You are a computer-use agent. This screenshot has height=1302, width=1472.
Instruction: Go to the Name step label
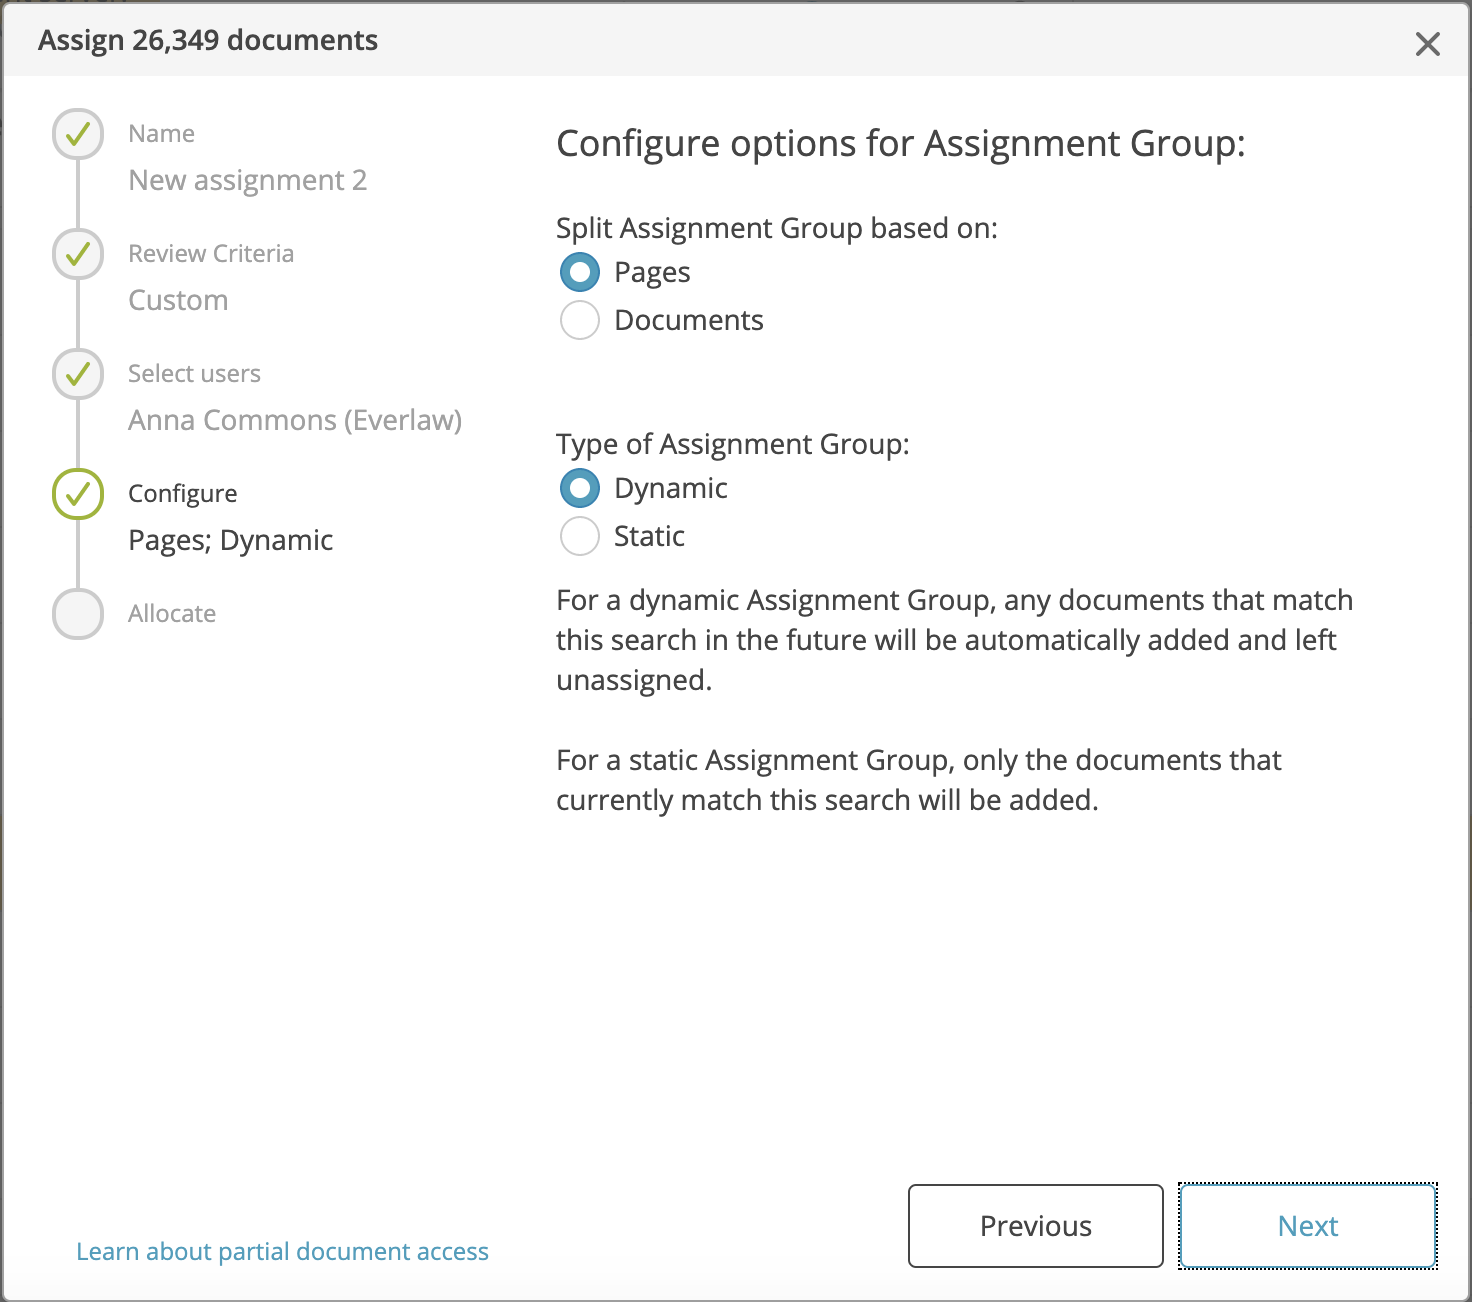161,134
